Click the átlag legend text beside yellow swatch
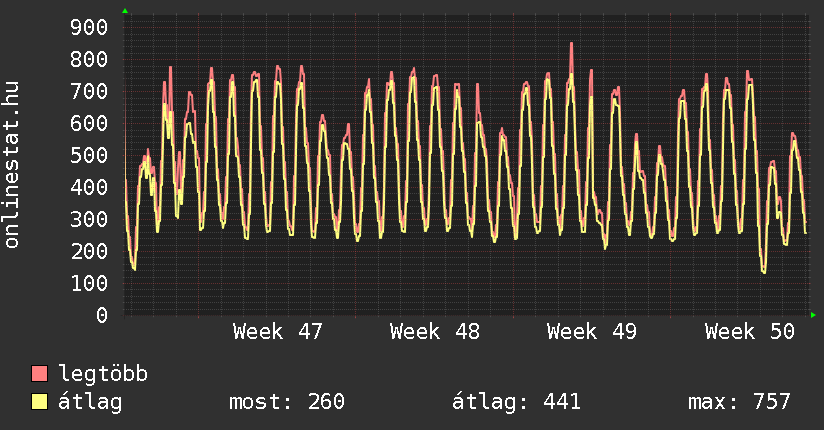This screenshot has width=824, height=430. tap(90, 402)
